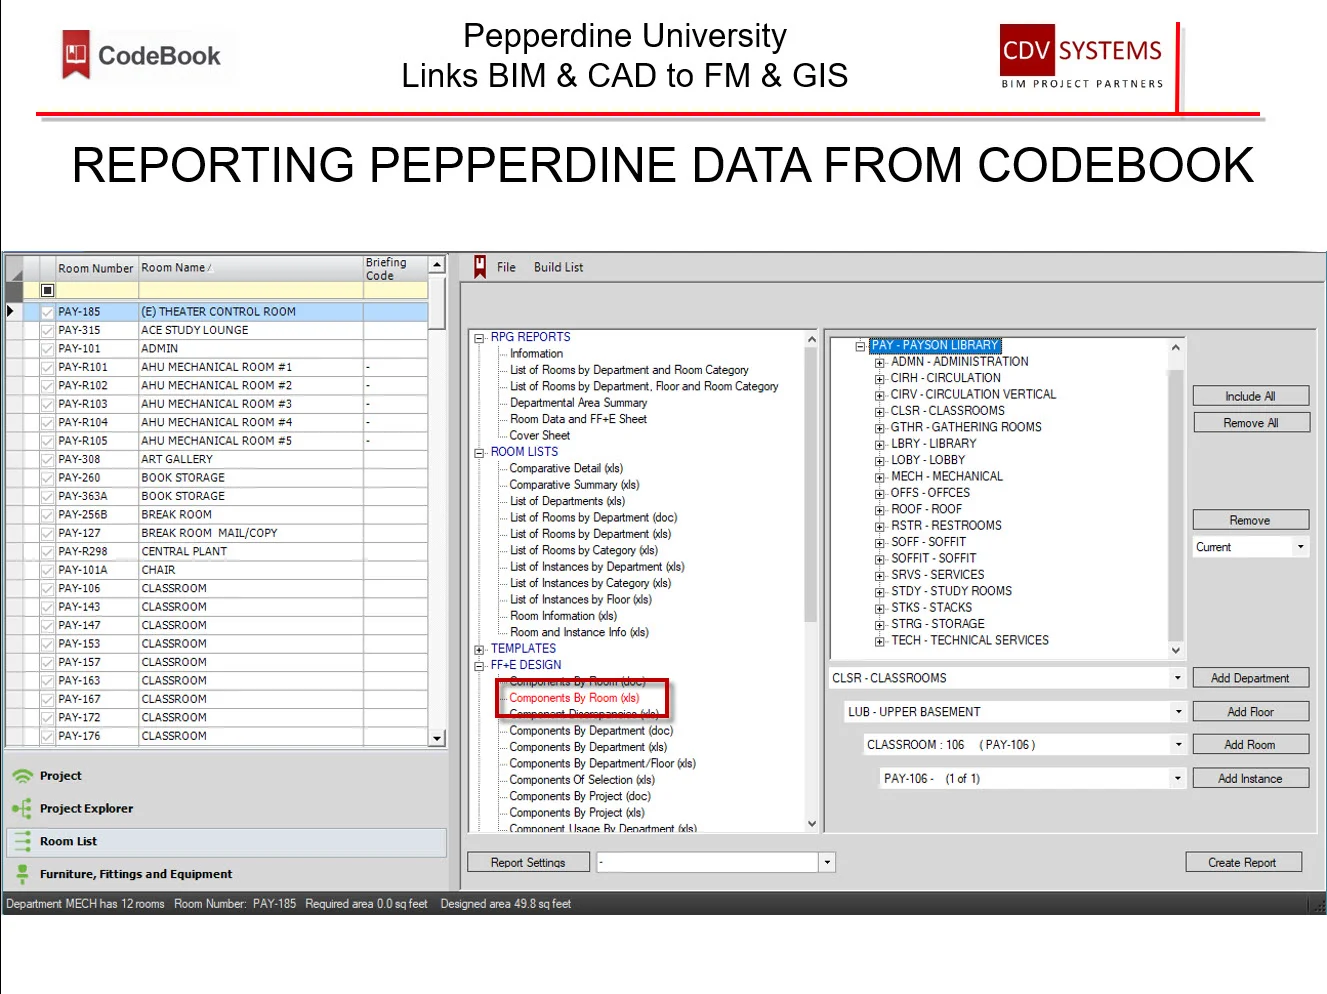1327x994 pixels.
Task: Collapse the PAY - PAYSON LIBRARY node
Action: 860,346
